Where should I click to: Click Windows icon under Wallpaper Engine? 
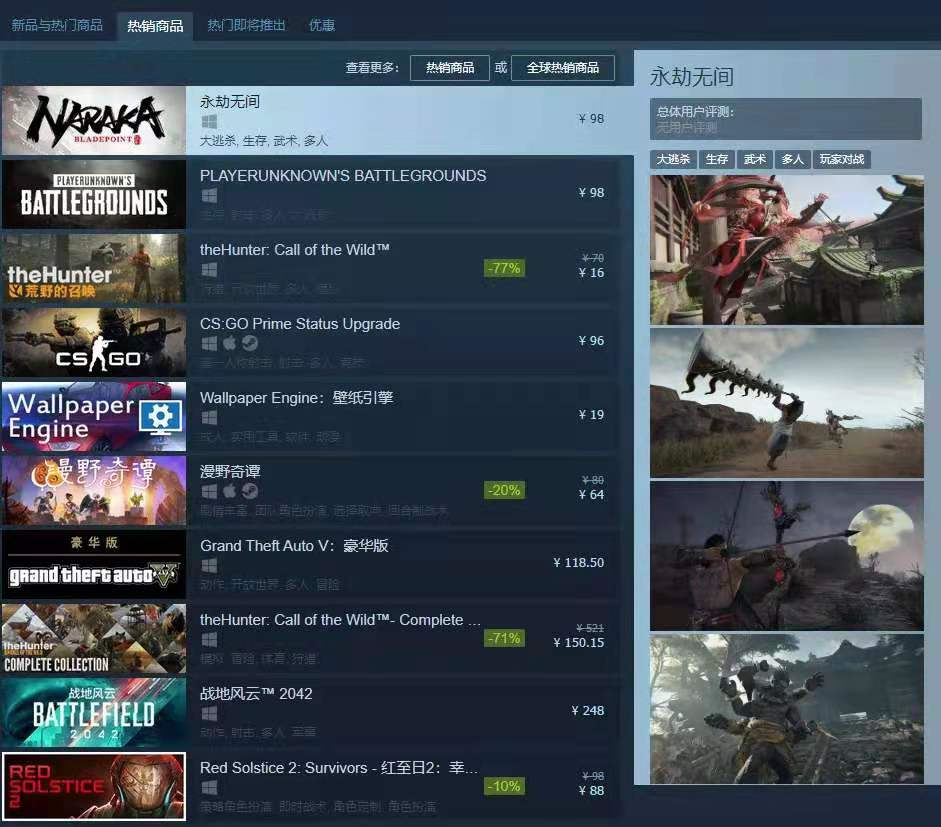coord(209,418)
